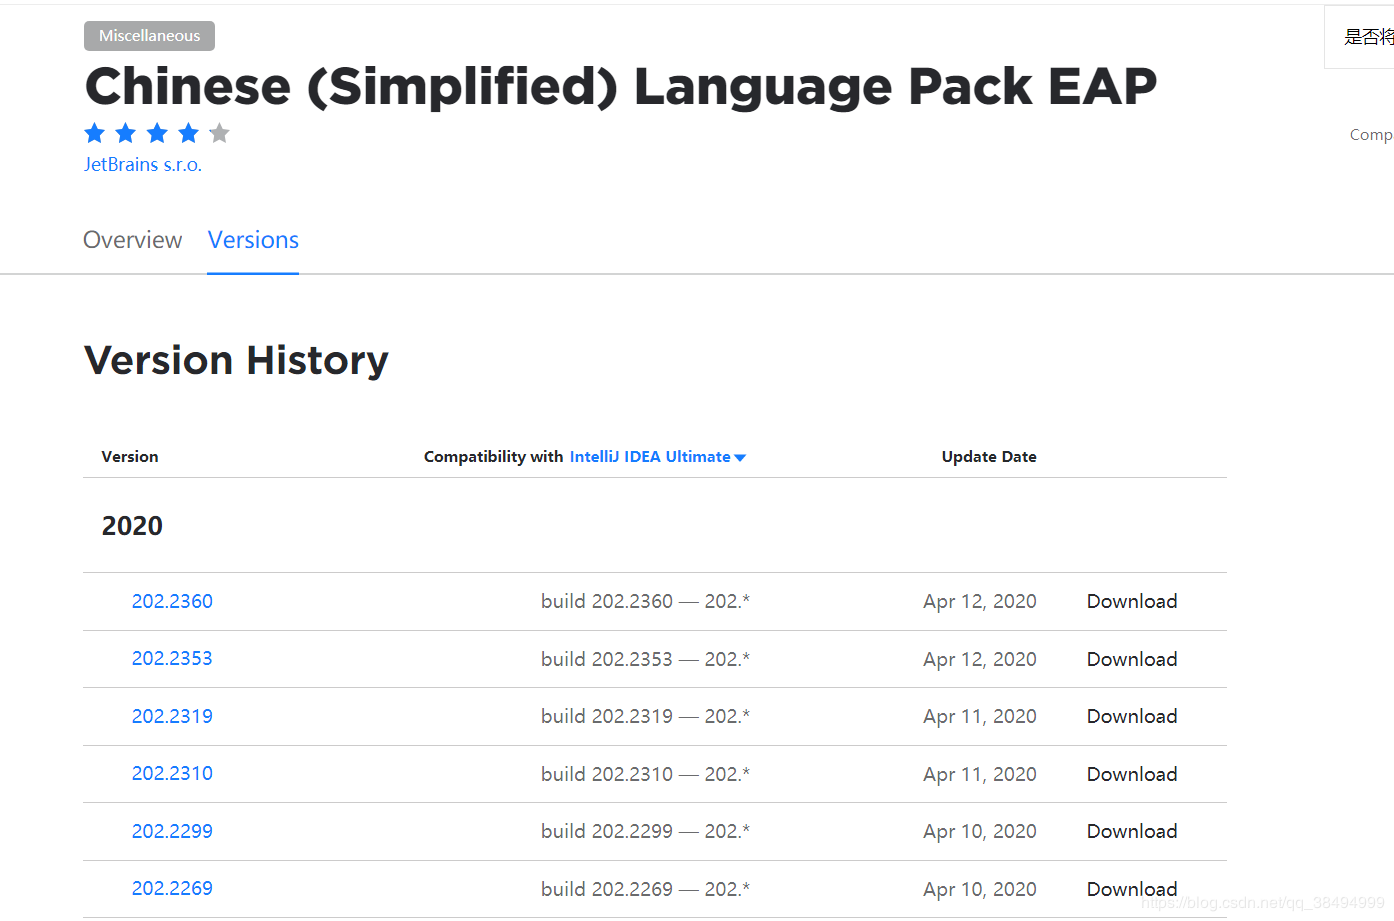The image size is (1394, 921).
Task: Open version 202.2353 link
Action: point(172,659)
